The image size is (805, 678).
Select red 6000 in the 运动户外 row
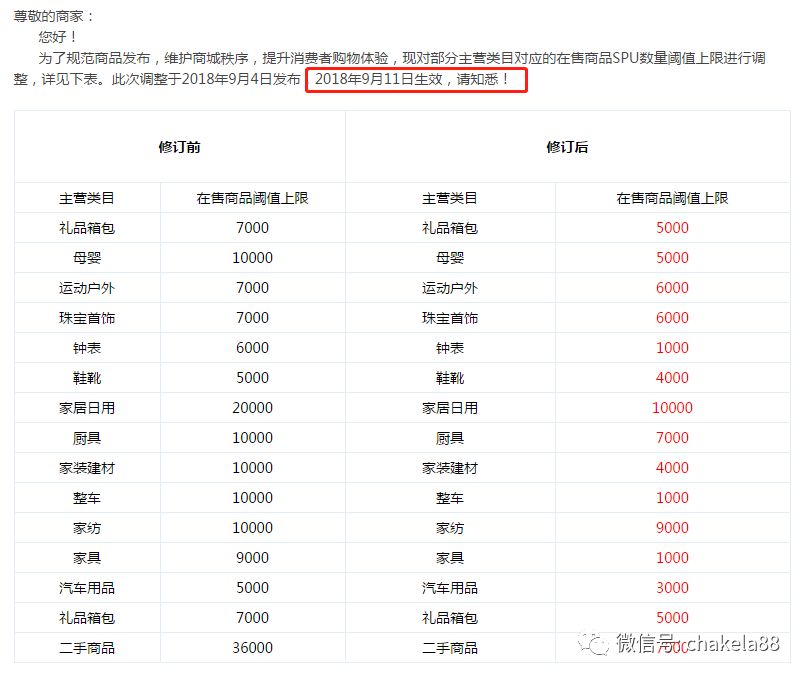(672, 288)
